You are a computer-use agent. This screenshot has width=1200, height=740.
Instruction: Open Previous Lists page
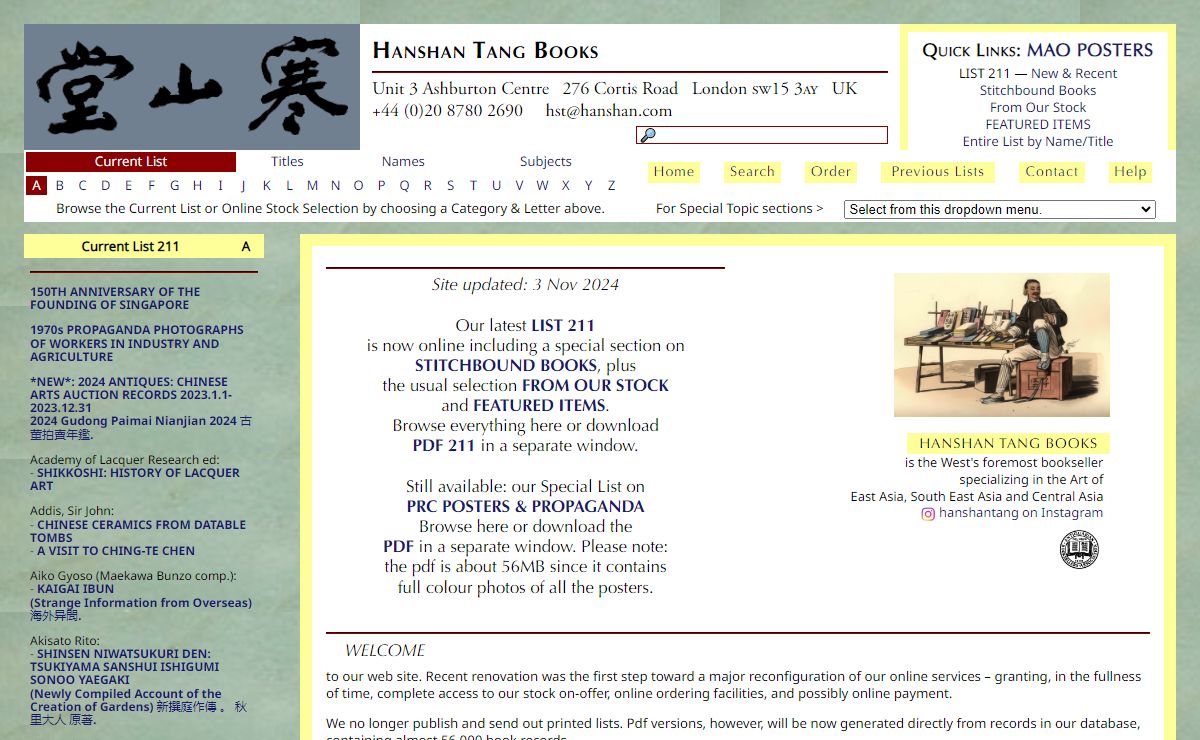pos(938,172)
